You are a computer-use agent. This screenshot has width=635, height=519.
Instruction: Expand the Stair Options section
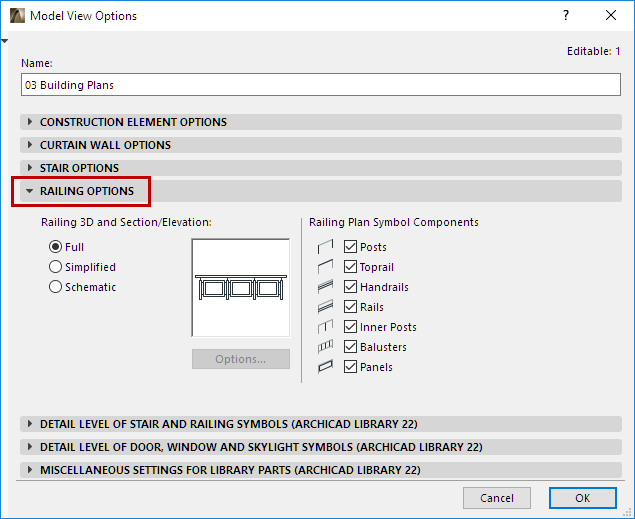(x=321, y=168)
